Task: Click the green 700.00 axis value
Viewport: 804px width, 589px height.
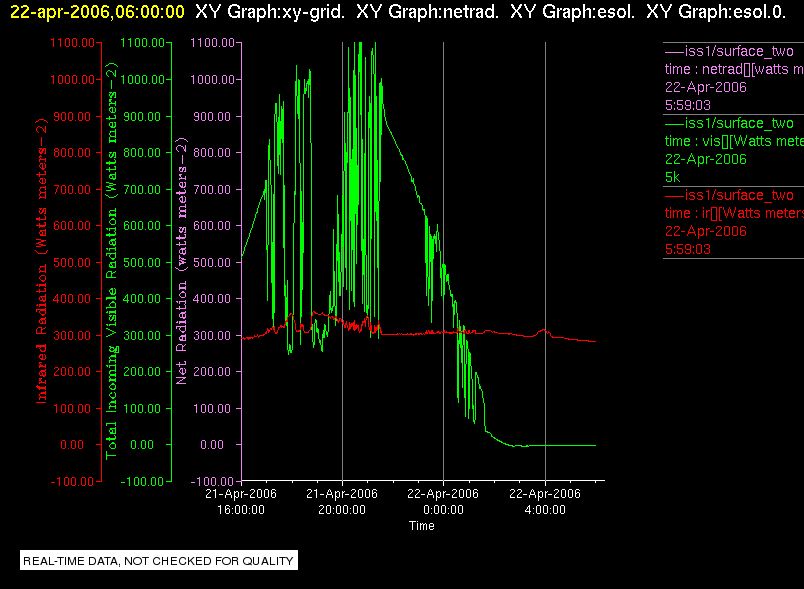Action: coord(142,190)
